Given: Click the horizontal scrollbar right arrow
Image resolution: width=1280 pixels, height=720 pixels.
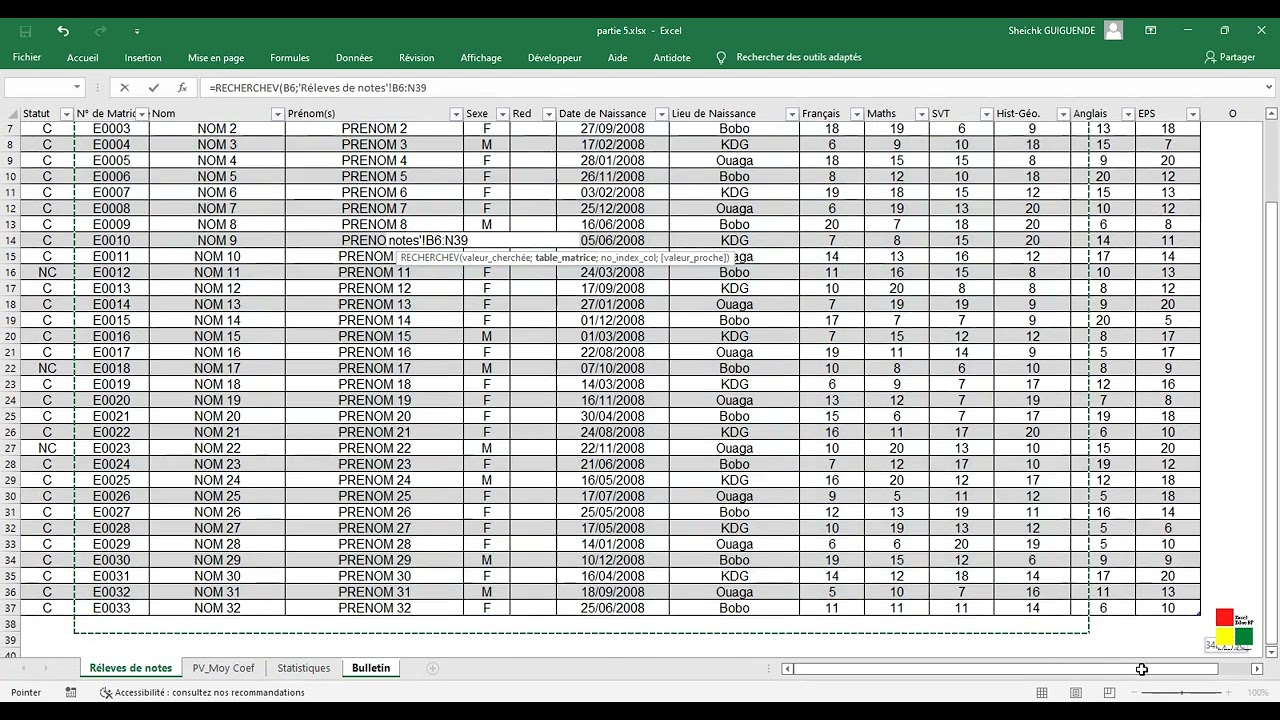Looking at the screenshot, I should (x=1257, y=669).
